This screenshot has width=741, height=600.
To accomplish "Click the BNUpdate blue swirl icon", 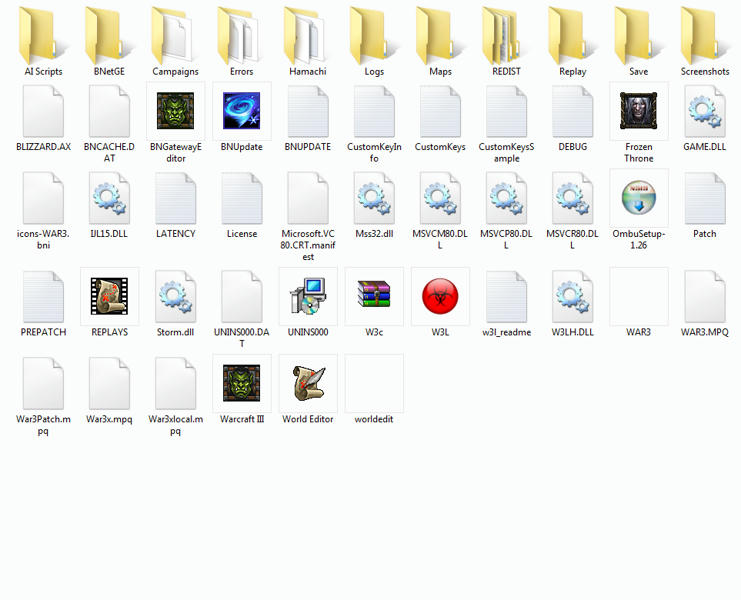I will click(241, 111).
